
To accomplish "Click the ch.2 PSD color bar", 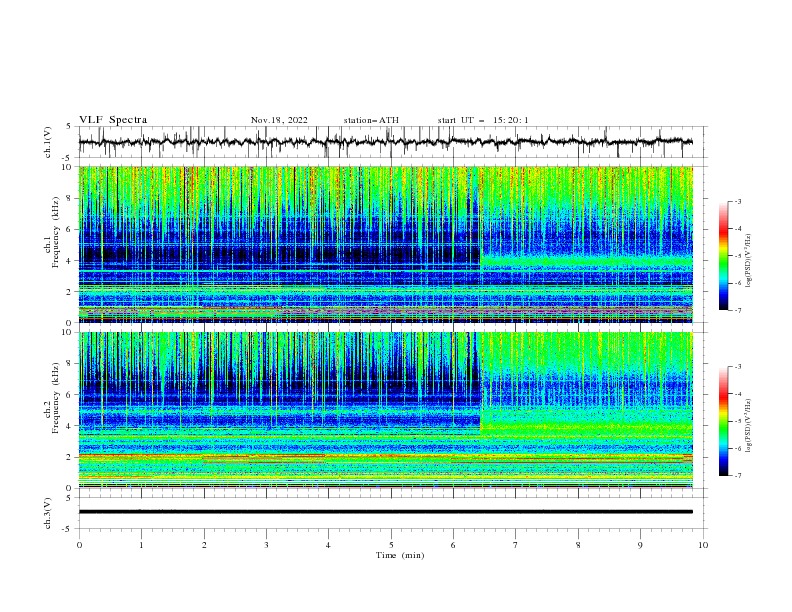I will pos(723,421).
